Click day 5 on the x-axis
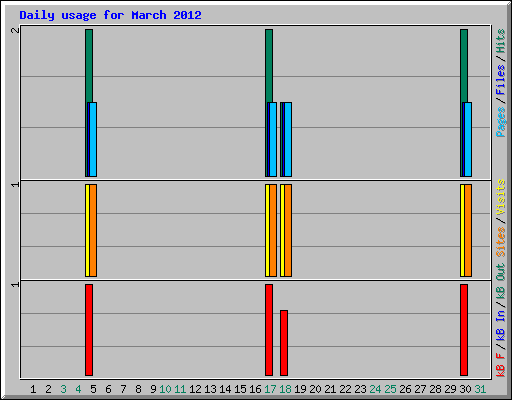The height and width of the screenshot is (400, 512). (x=93, y=389)
